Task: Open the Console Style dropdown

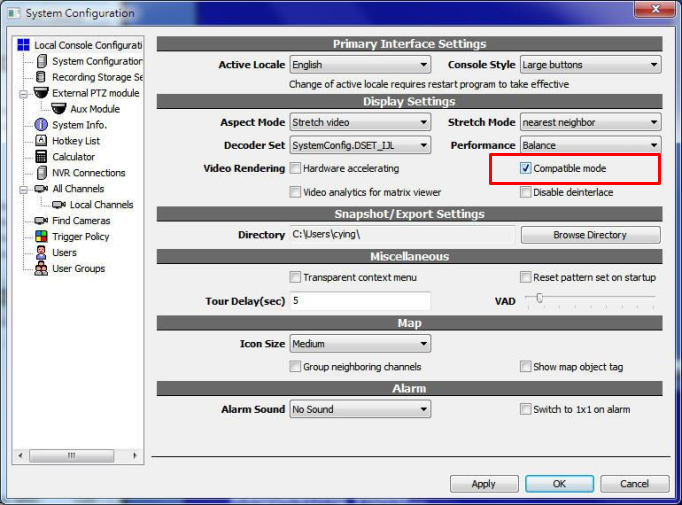Action: [x=590, y=64]
